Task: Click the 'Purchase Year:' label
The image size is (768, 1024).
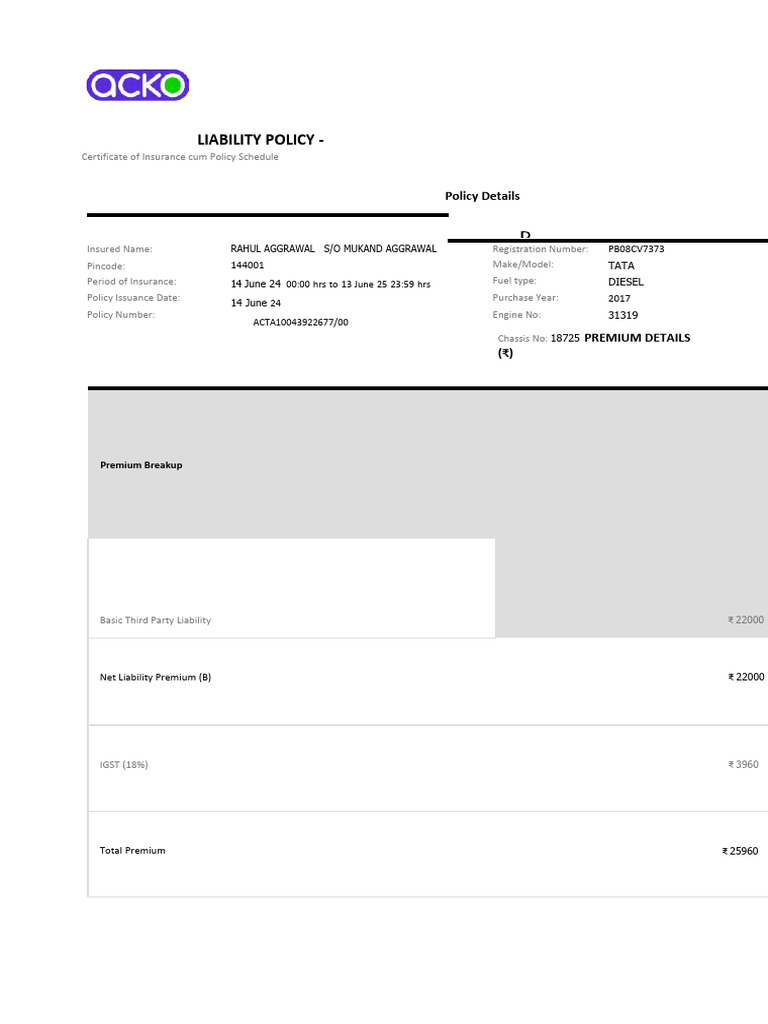Action: (x=526, y=298)
